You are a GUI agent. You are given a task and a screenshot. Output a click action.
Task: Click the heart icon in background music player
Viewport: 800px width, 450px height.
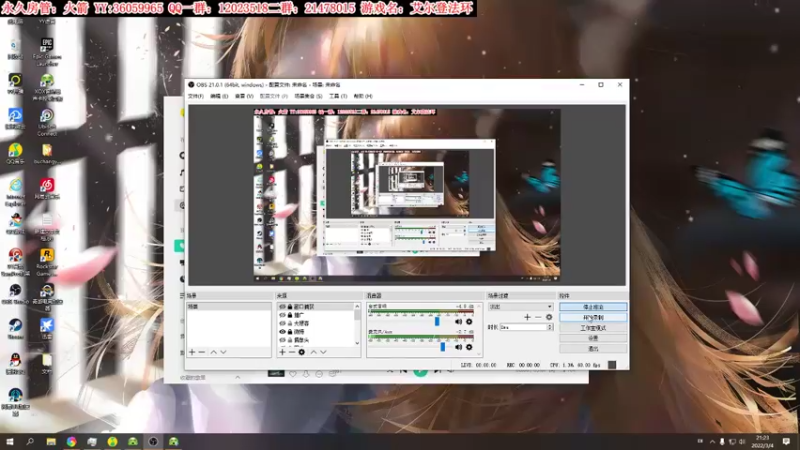293,374
